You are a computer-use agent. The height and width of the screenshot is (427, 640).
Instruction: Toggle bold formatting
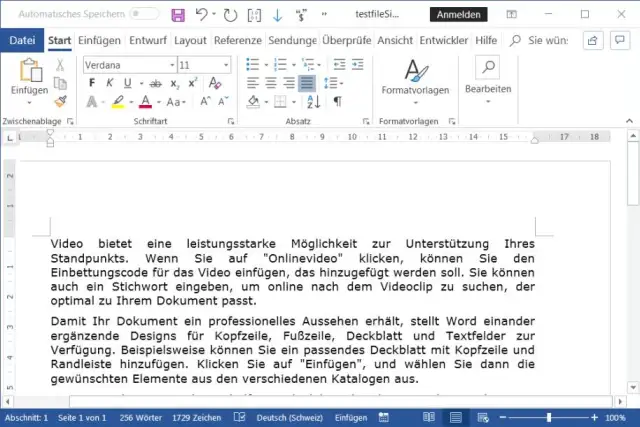[x=93, y=83]
